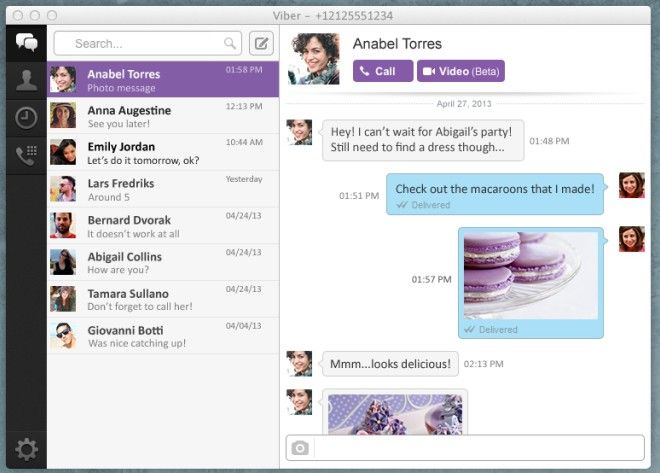The width and height of the screenshot is (660, 473).
Task: Click the camera attach photo icon
Action: (x=300, y=448)
